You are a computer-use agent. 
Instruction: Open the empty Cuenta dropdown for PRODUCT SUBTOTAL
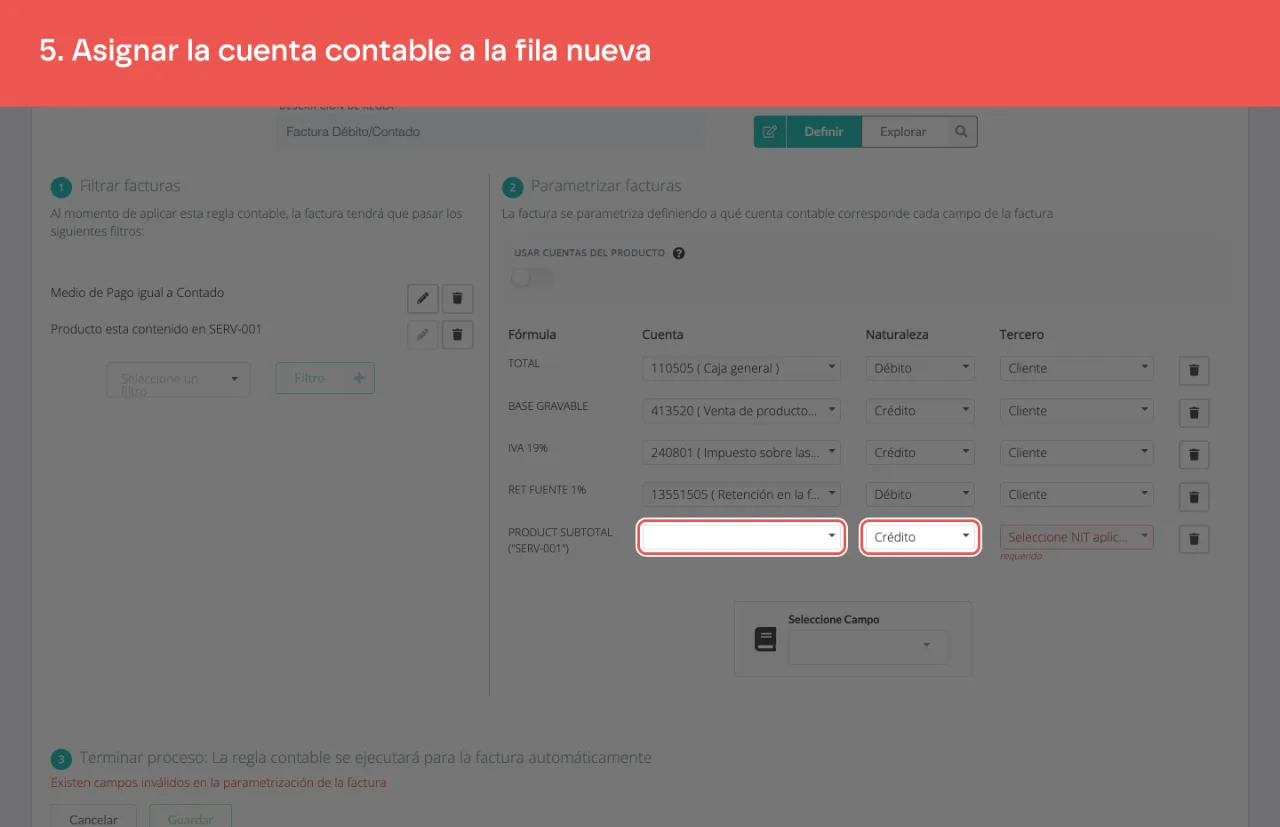pos(741,537)
